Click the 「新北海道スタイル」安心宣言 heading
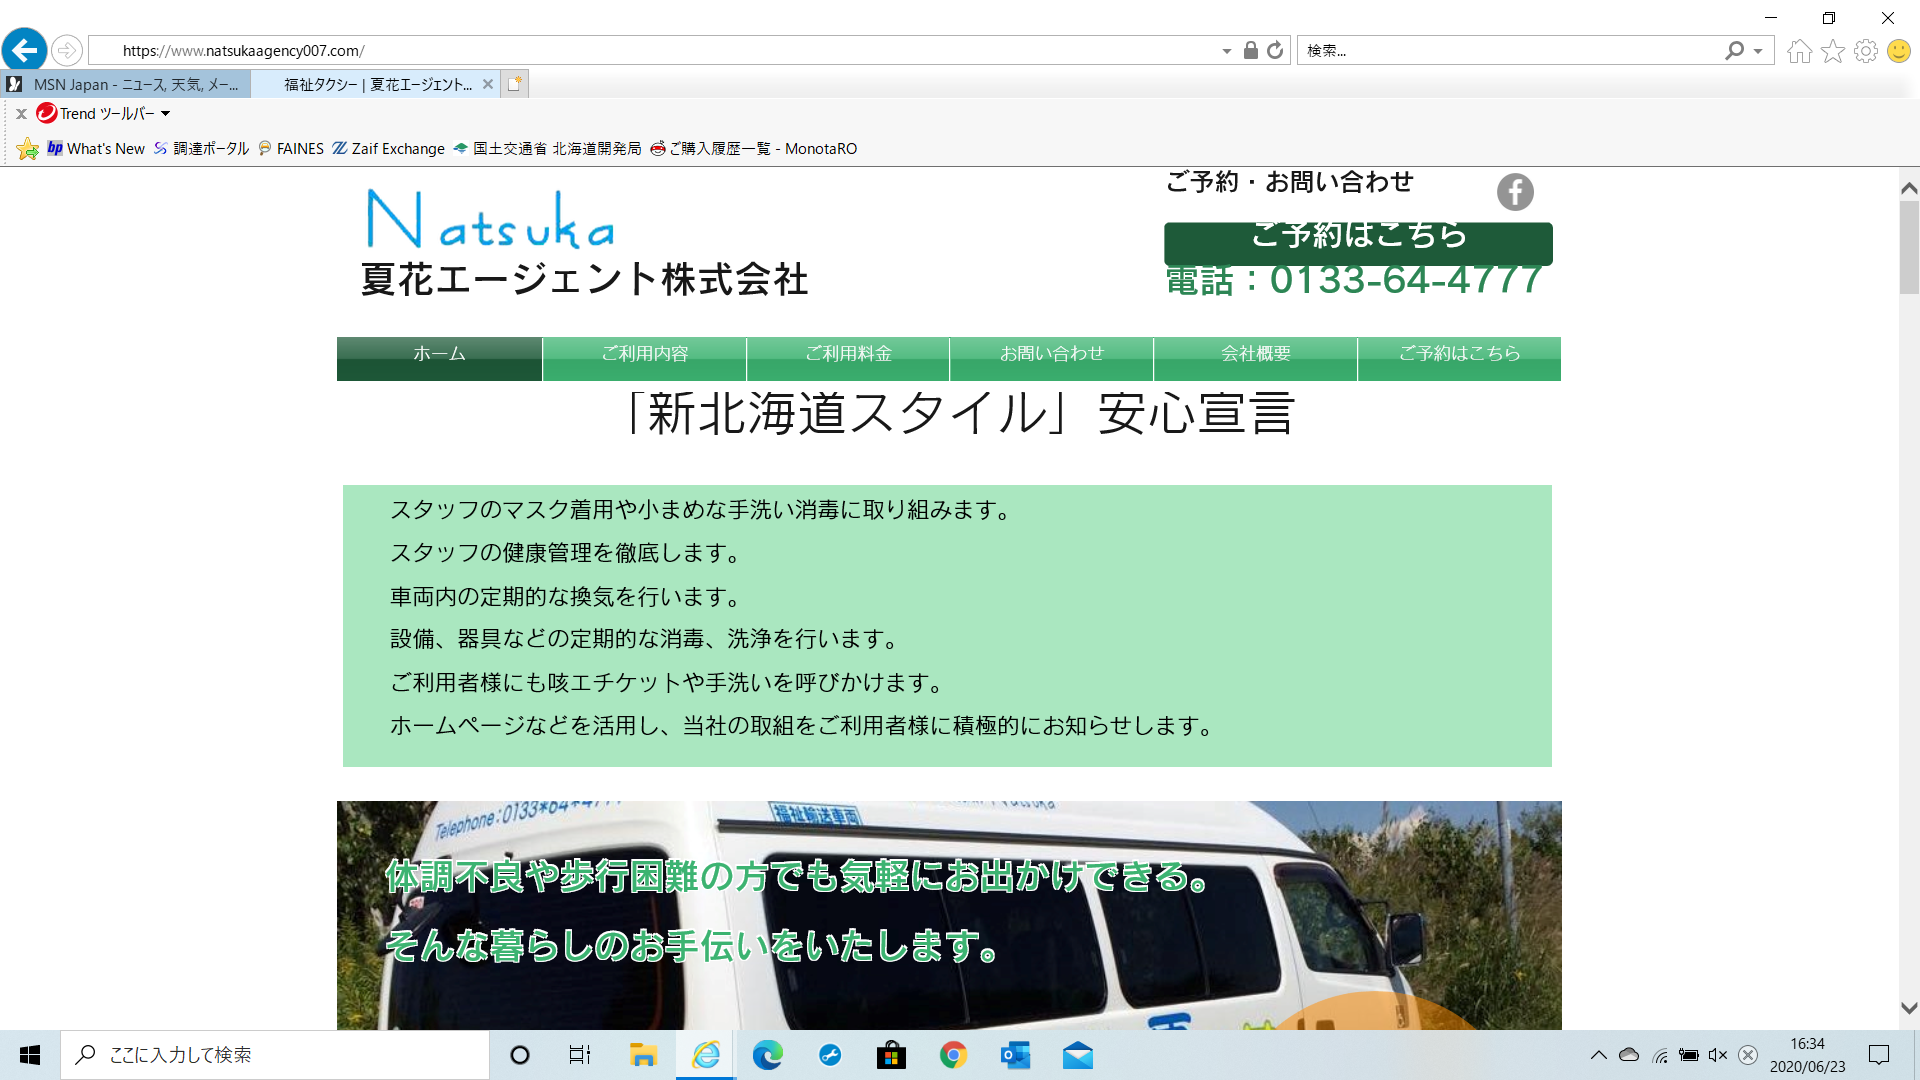 coord(960,414)
